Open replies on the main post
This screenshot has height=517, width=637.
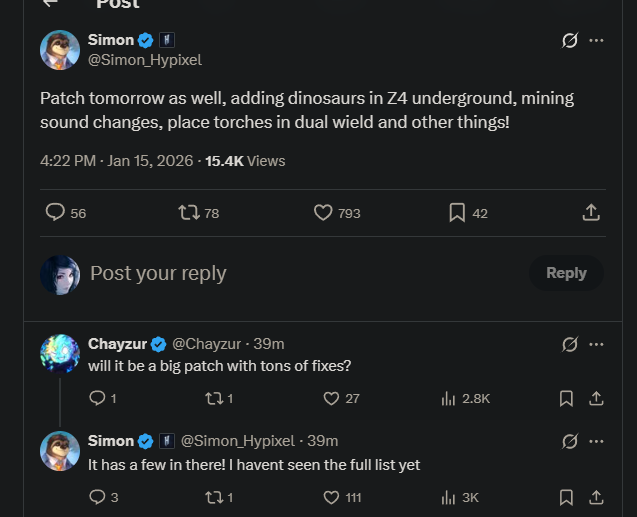(56, 212)
